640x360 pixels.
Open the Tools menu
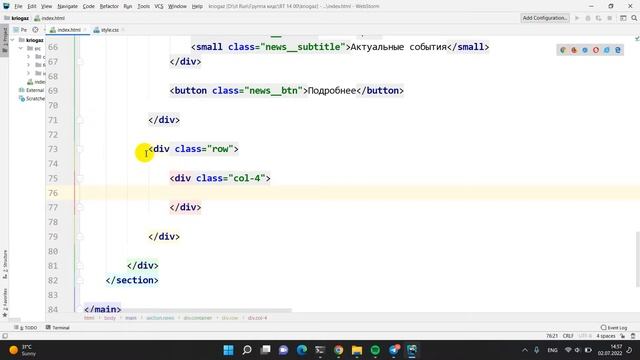143,6
